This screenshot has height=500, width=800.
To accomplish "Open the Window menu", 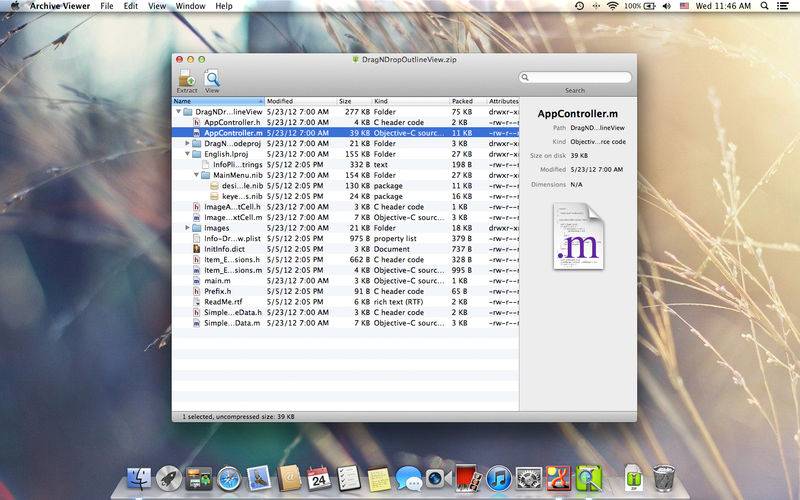I will coord(190,6).
